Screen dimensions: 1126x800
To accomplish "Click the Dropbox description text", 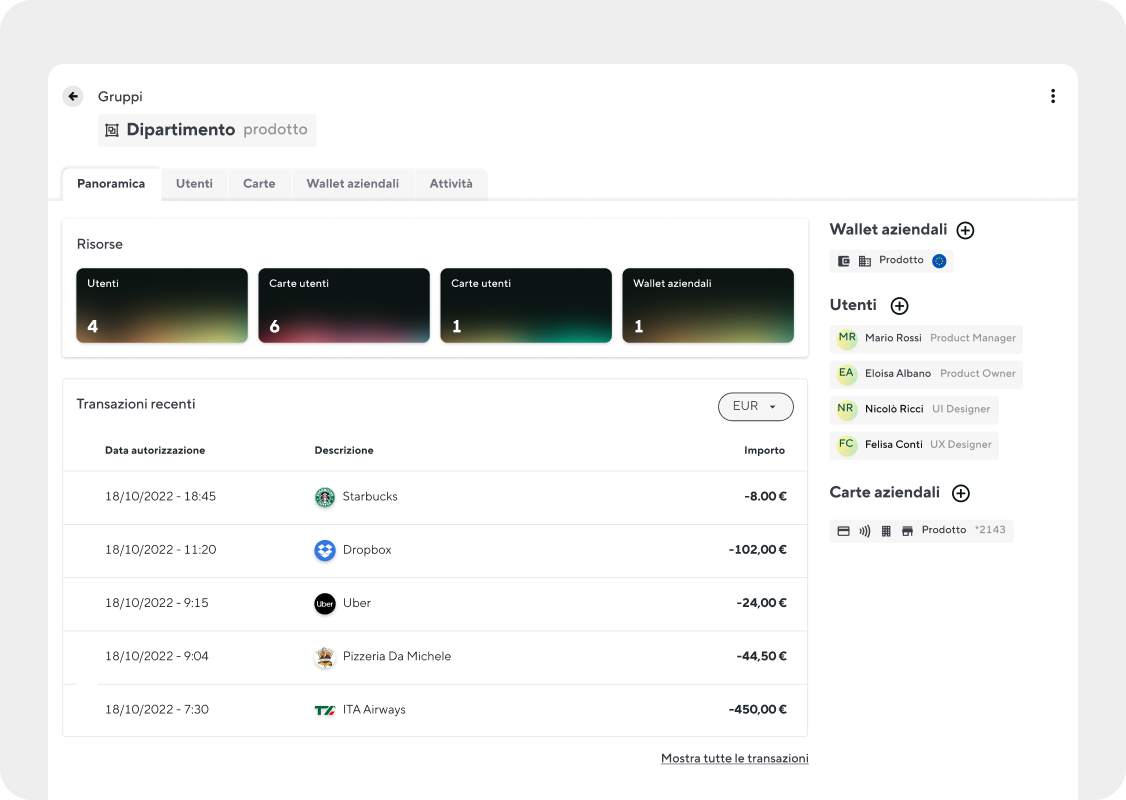I will pos(367,550).
